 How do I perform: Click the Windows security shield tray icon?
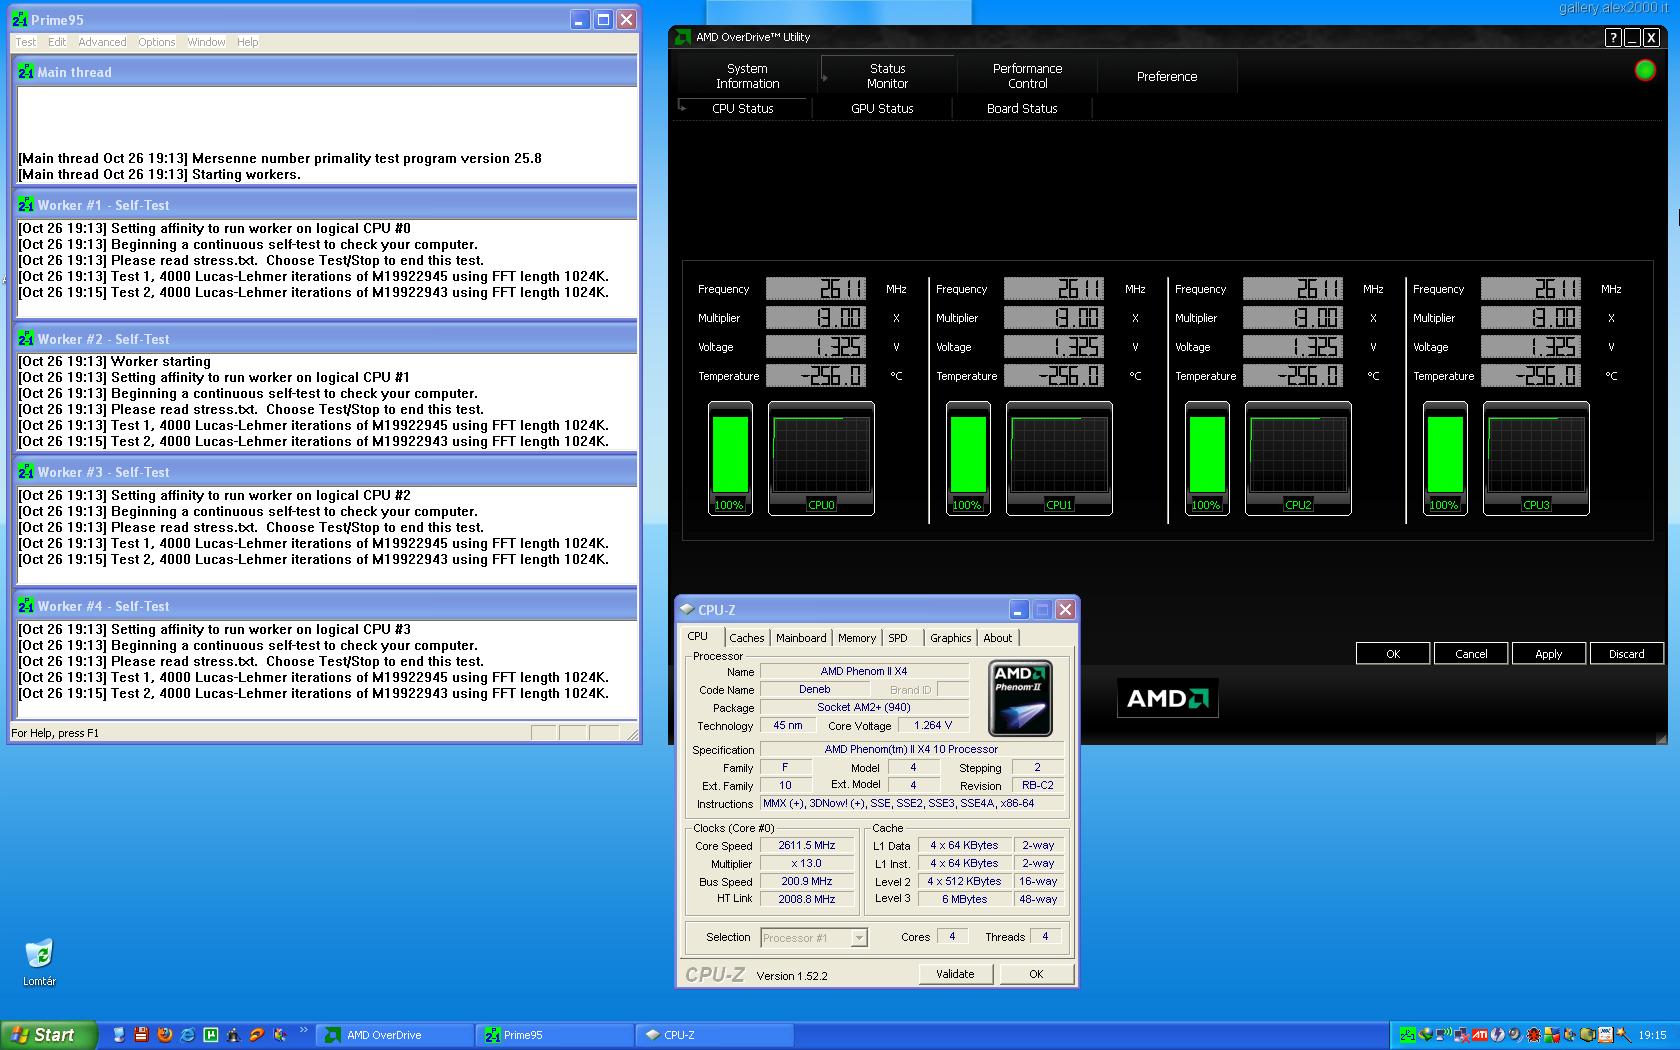[1552, 1035]
